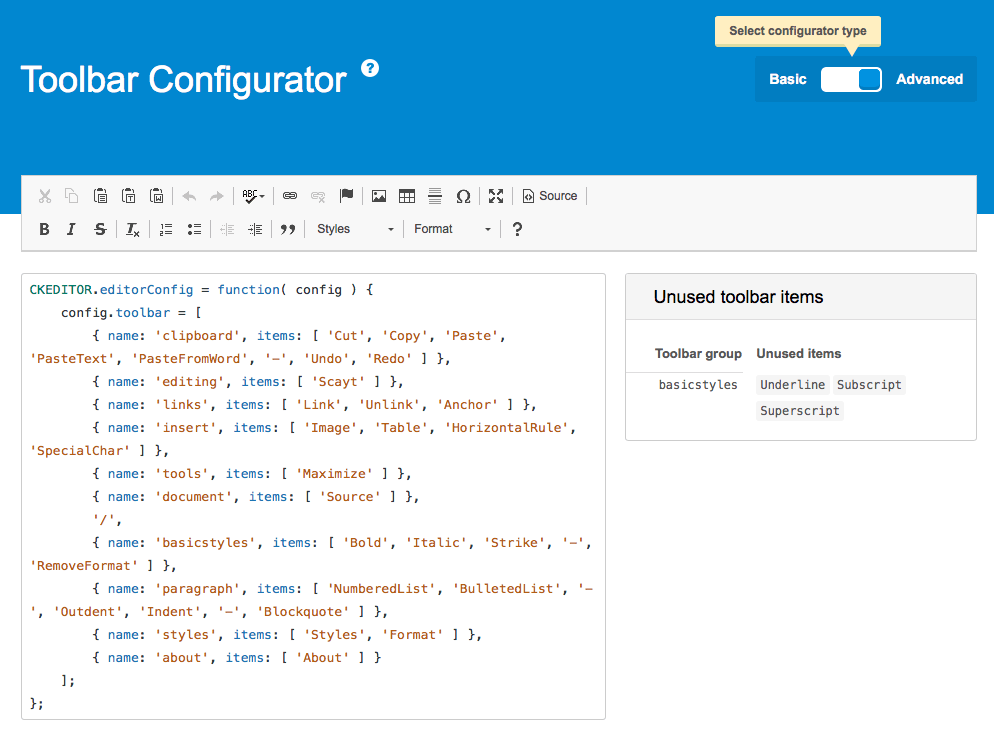The image size is (994, 732).
Task: Click the Select configurator type tooltip
Action: 797,31
